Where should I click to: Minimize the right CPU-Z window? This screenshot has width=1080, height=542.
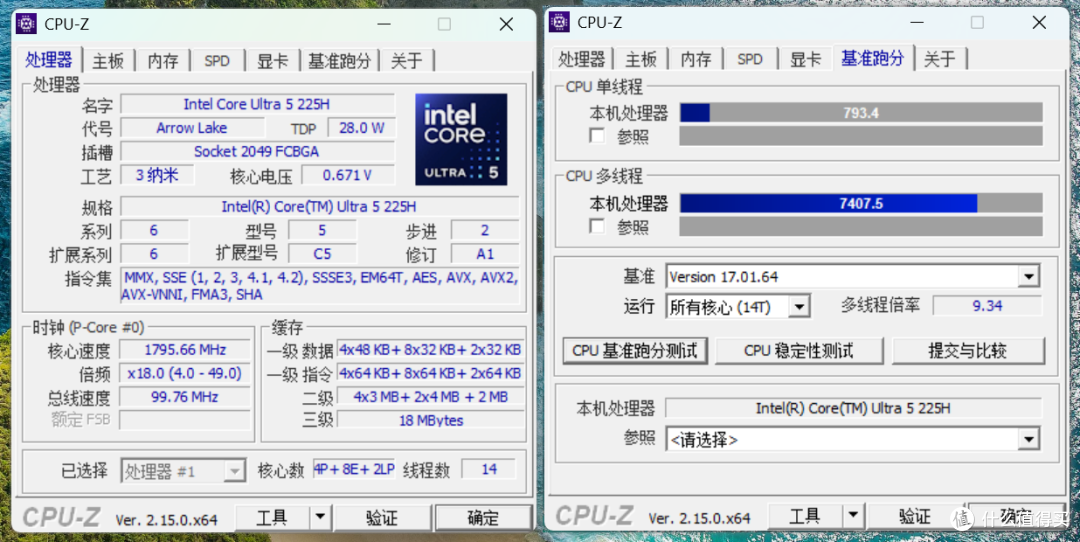click(x=917, y=23)
